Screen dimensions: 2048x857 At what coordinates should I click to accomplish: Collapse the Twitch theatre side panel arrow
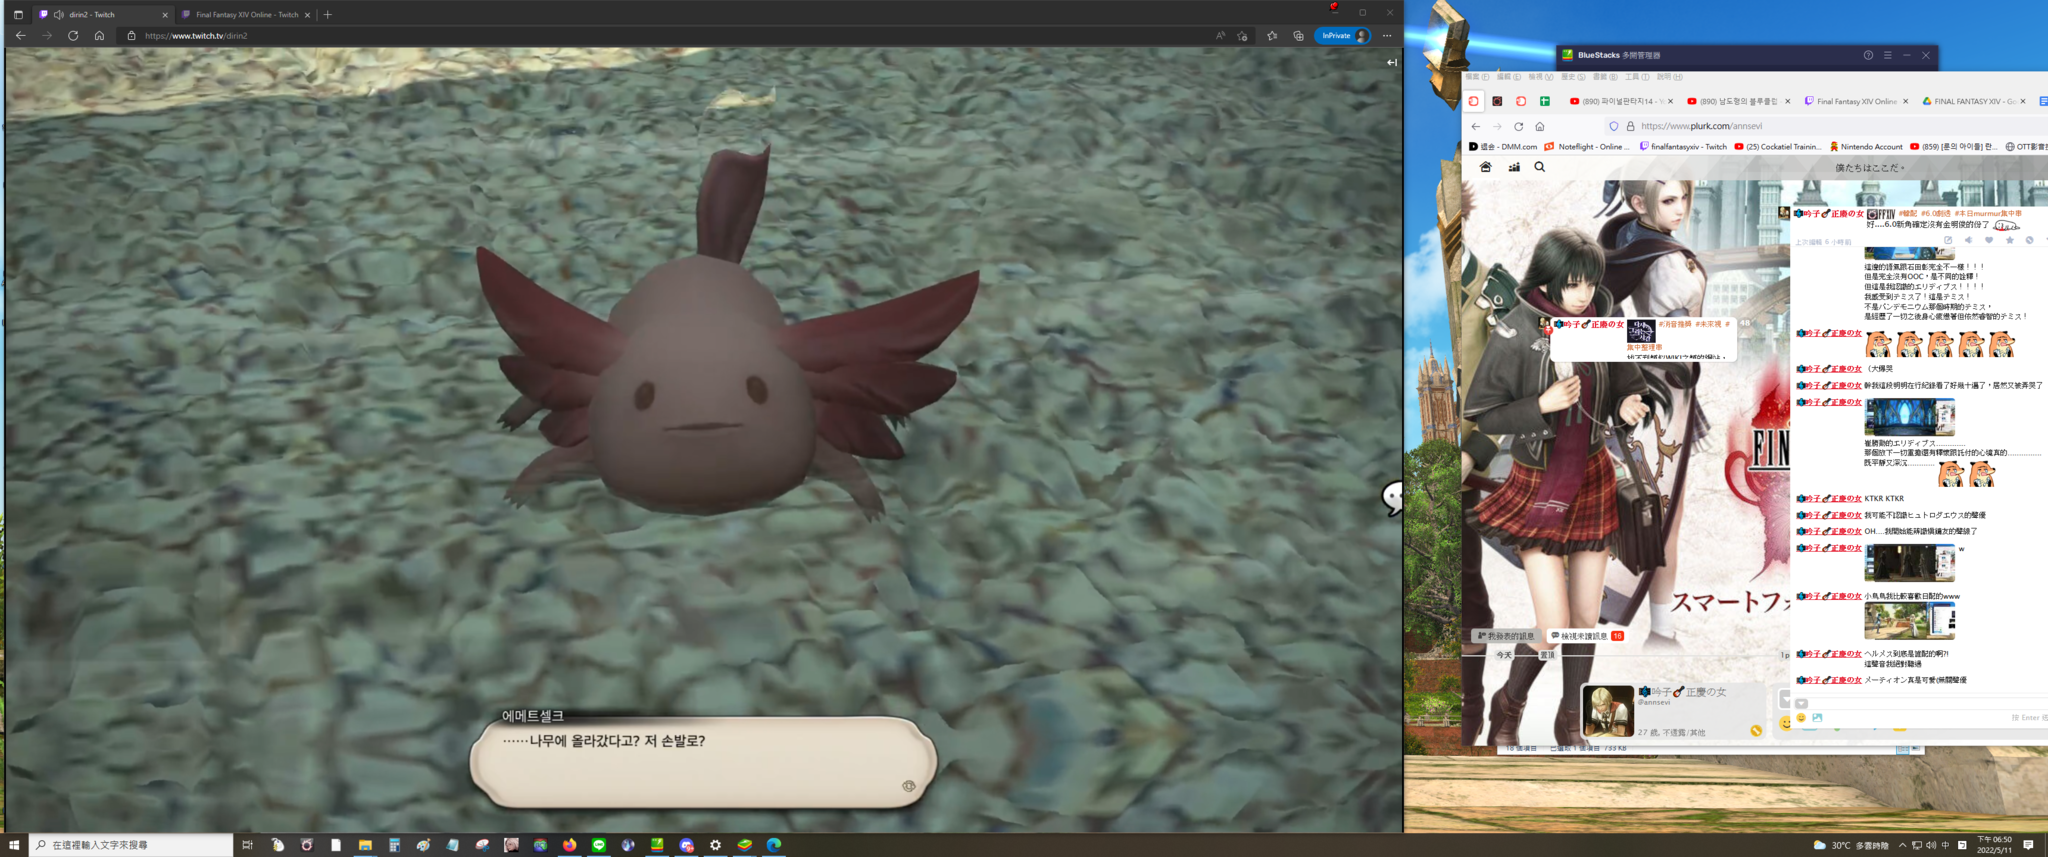point(1391,62)
